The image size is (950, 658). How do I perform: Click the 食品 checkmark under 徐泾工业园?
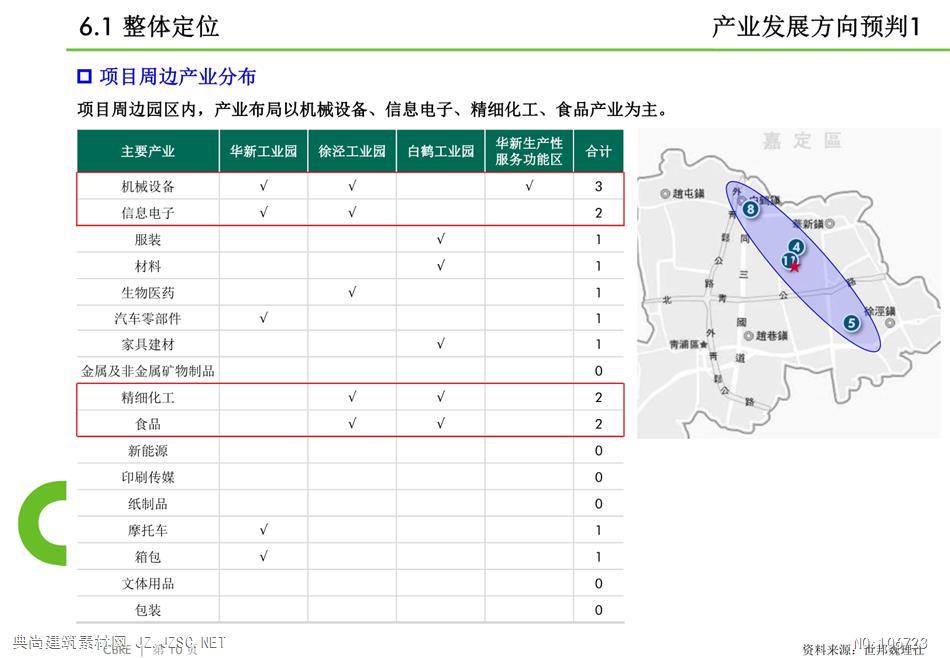pos(352,424)
